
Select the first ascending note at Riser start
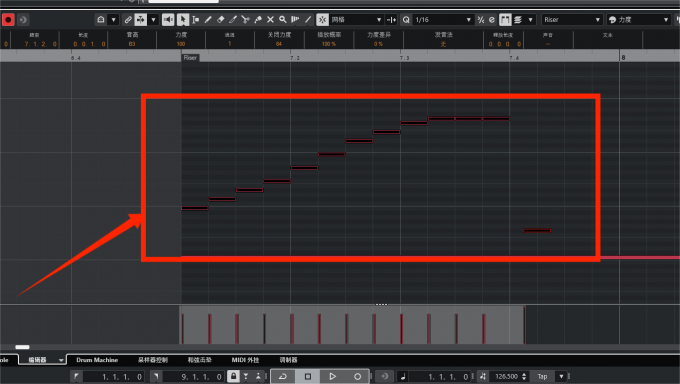(195, 208)
